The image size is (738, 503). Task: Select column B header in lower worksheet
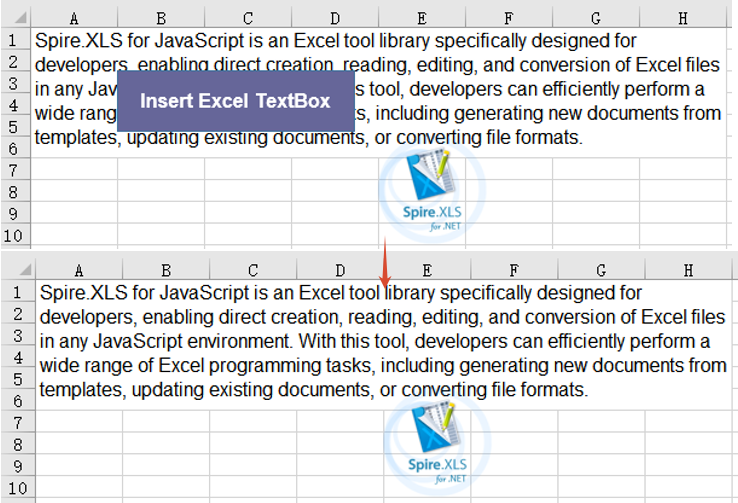tap(166, 271)
